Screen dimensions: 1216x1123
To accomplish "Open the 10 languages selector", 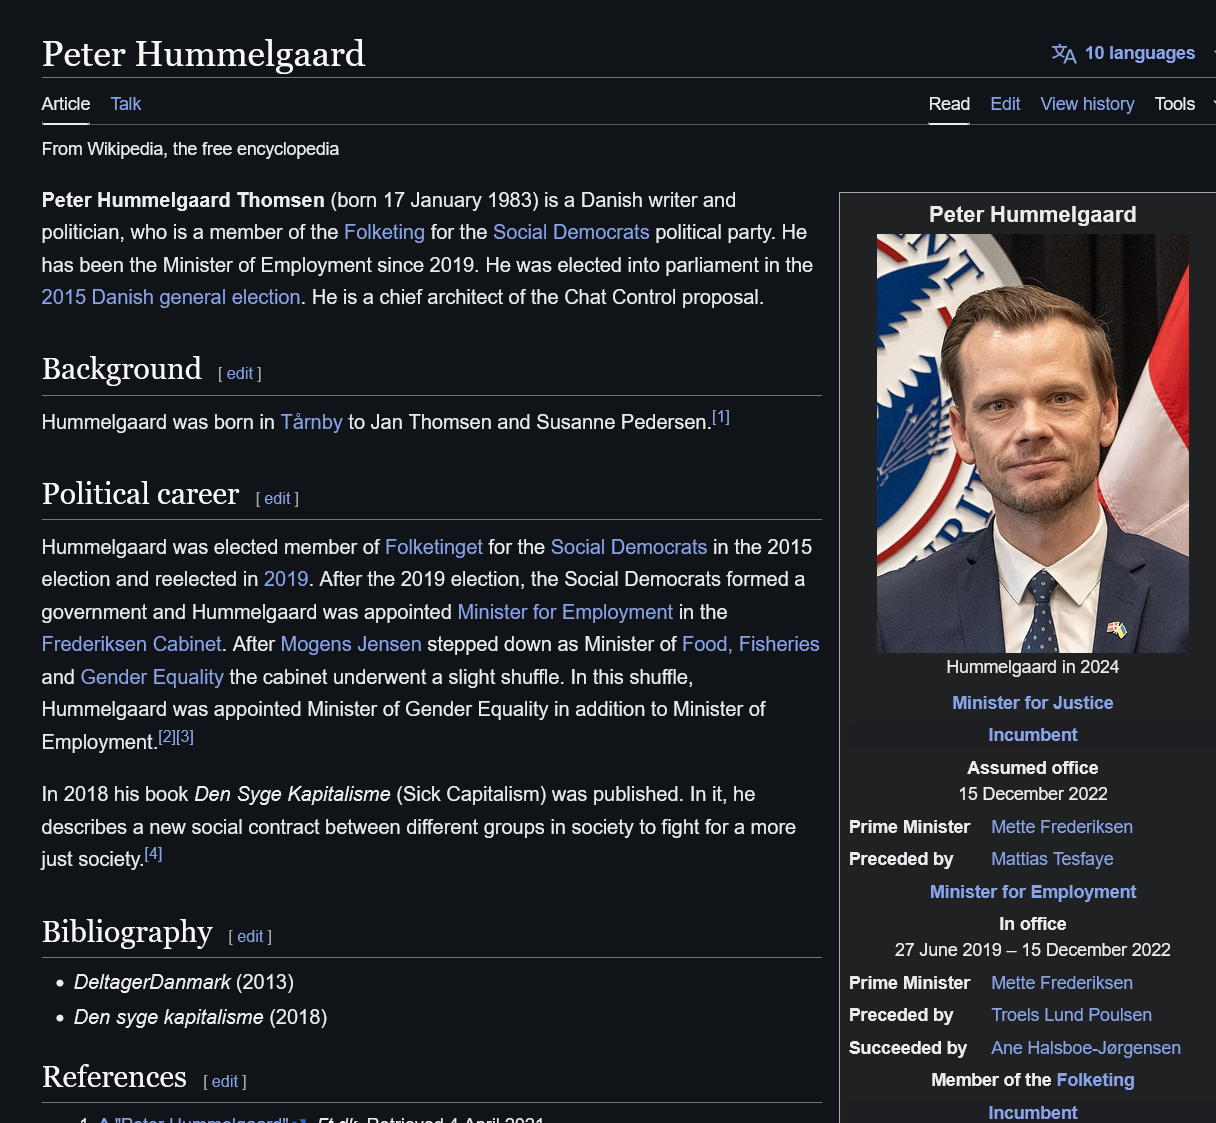I will [1139, 53].
